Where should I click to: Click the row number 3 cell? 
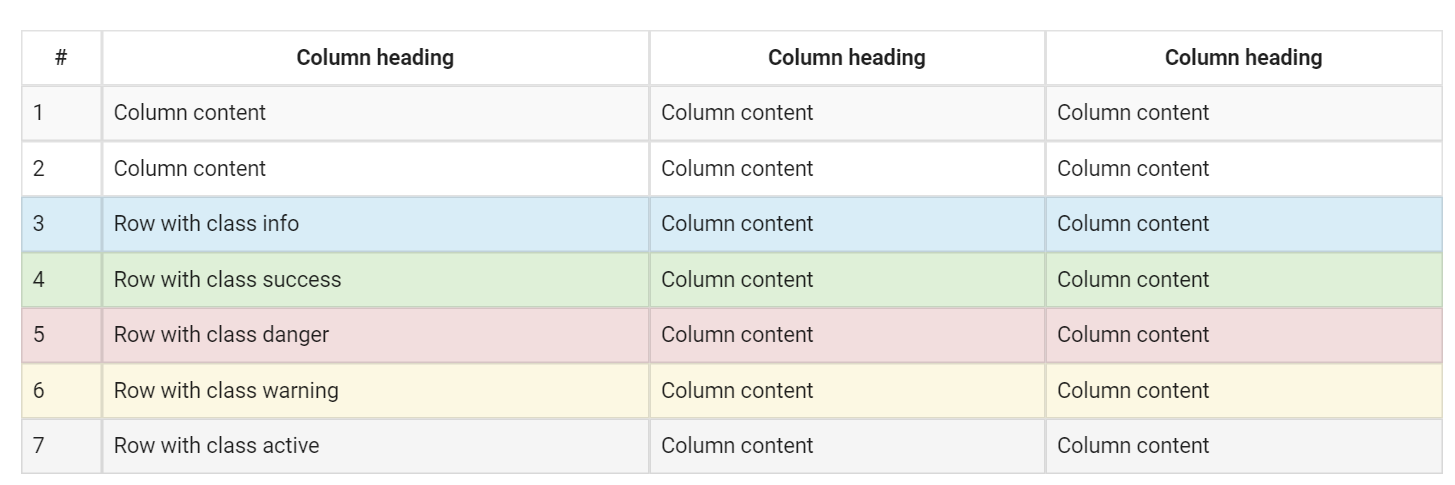(61, 224)
